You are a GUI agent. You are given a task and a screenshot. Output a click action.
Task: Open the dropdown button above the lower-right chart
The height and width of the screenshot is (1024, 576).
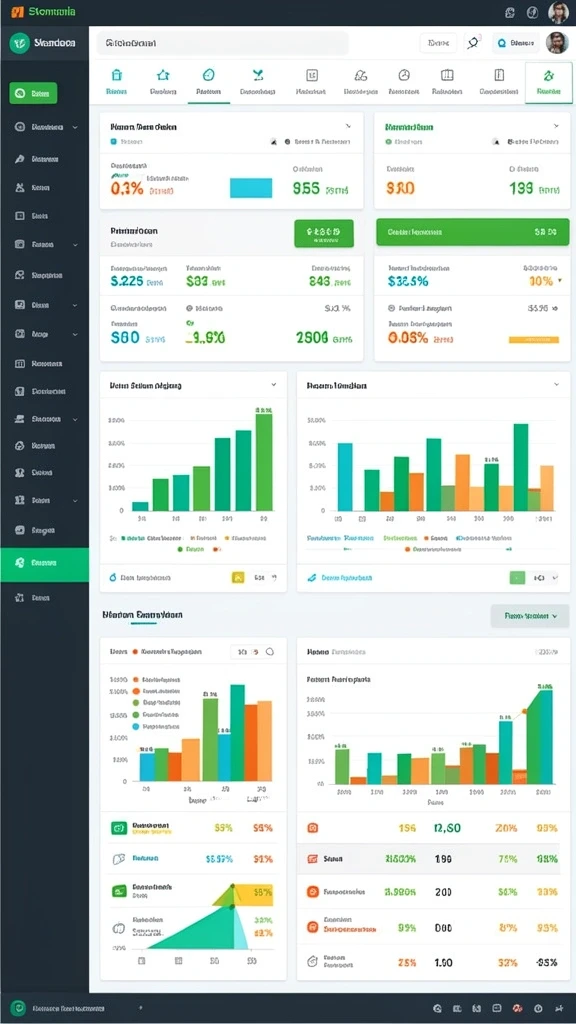(530, 616)
